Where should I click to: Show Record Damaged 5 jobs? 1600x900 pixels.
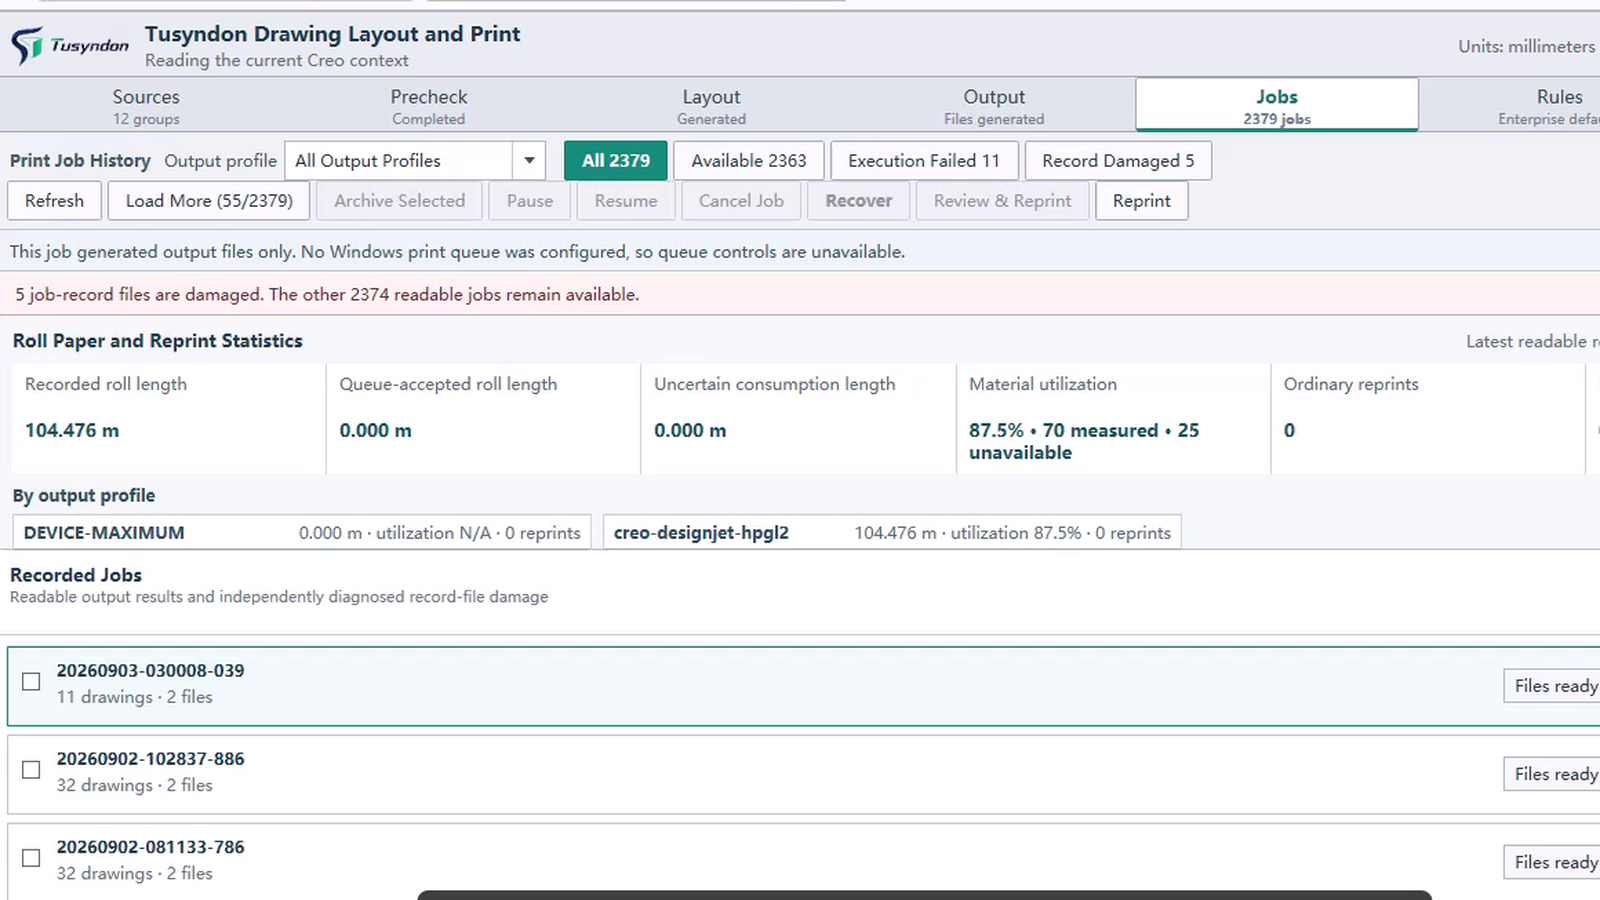point(1118,160)
